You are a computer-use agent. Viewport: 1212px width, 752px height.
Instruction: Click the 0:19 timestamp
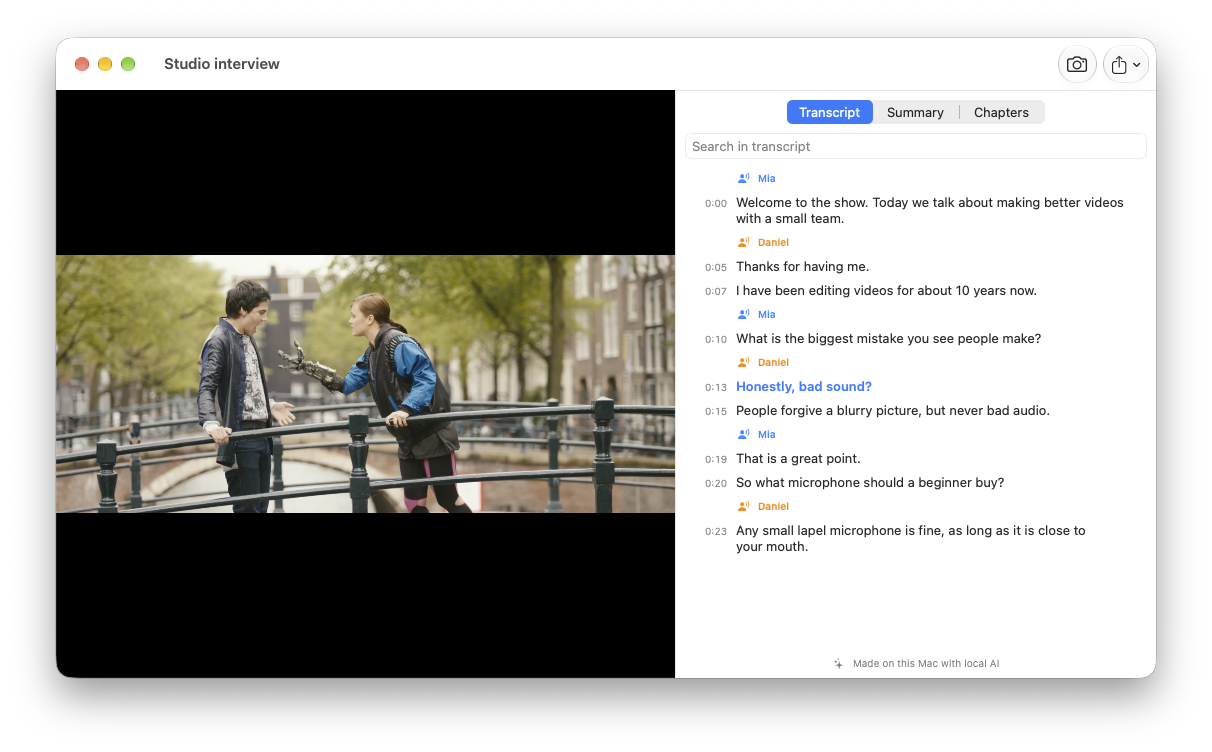click(716, 459)
